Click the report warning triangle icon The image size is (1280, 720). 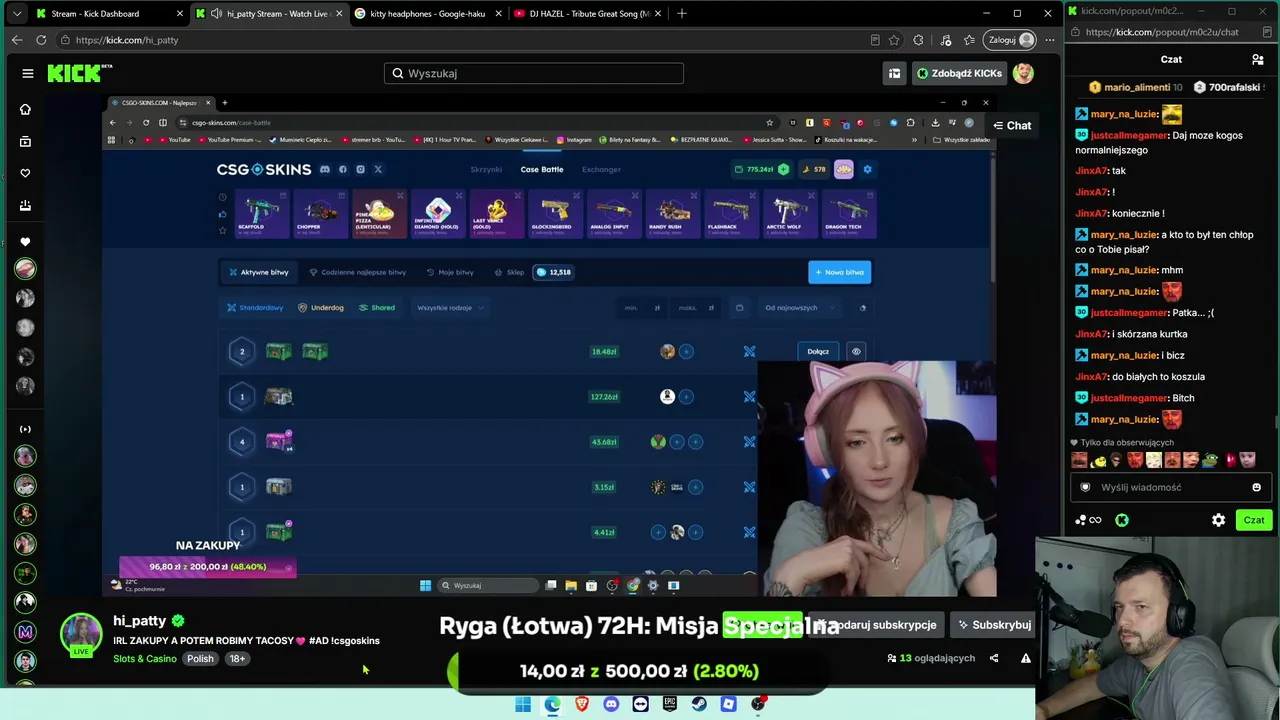1025,658
